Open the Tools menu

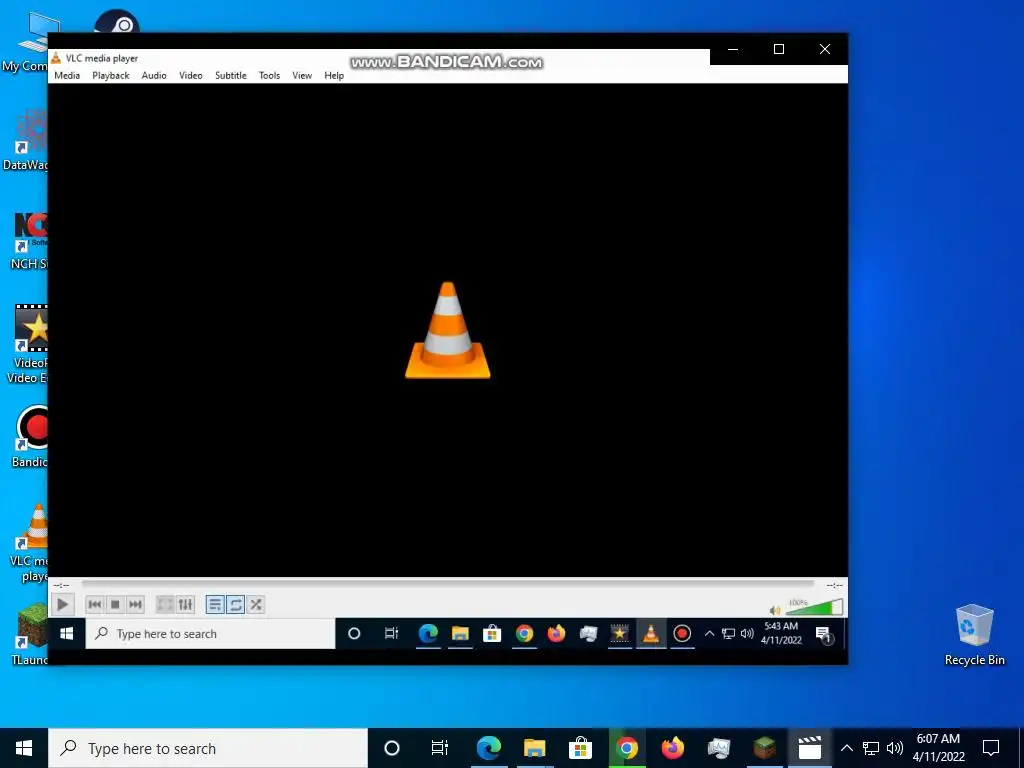click(x=269, y=75)
